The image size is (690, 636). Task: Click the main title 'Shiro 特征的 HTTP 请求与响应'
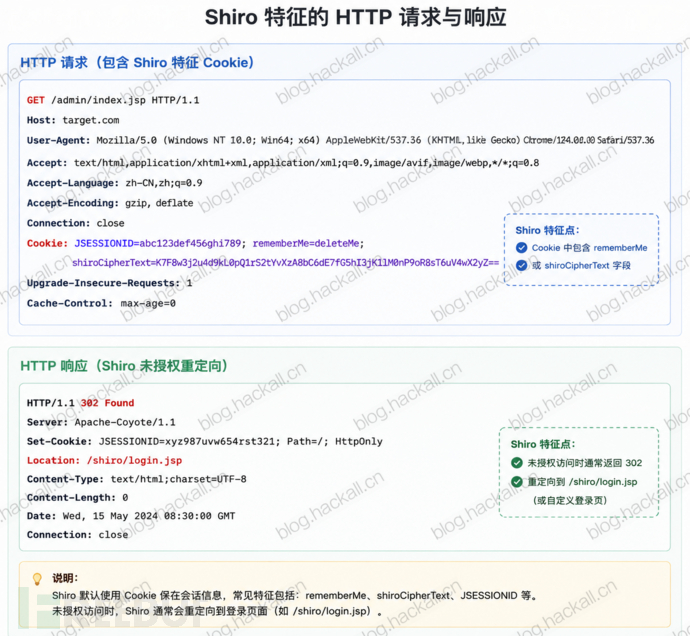(x=355, y=18)
